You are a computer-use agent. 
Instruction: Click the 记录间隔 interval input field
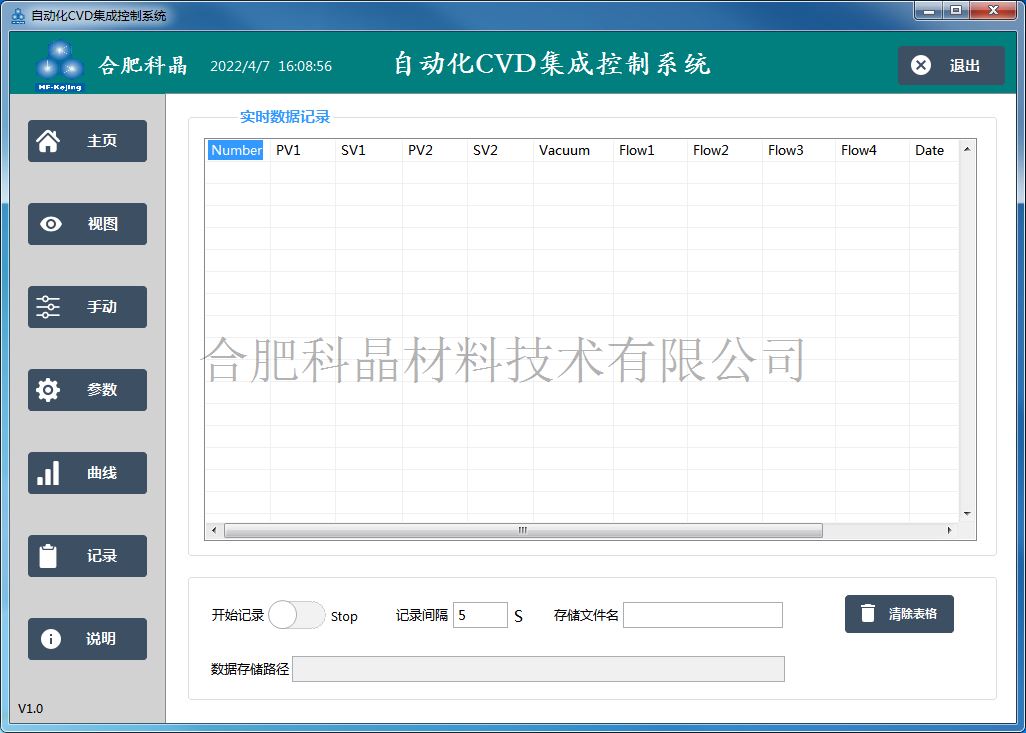tap(480, 615)
